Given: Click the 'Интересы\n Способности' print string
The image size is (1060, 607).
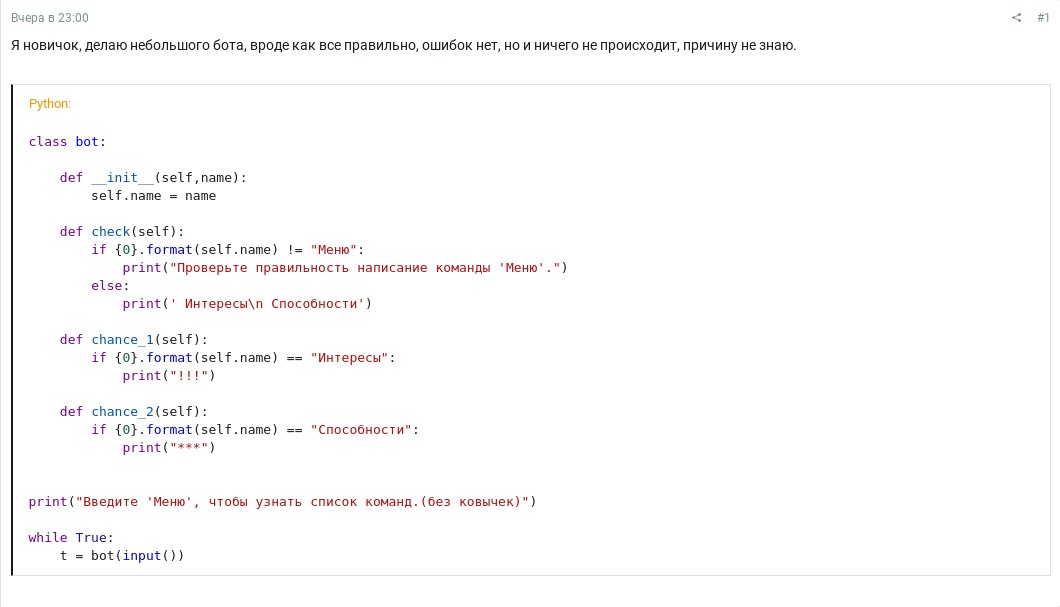Looking at the screenshot, I should pos(267,304).
